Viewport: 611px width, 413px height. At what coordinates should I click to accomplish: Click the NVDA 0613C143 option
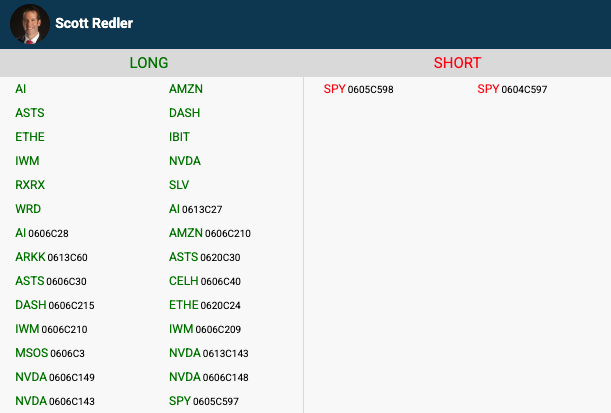(x=209, y=353)
